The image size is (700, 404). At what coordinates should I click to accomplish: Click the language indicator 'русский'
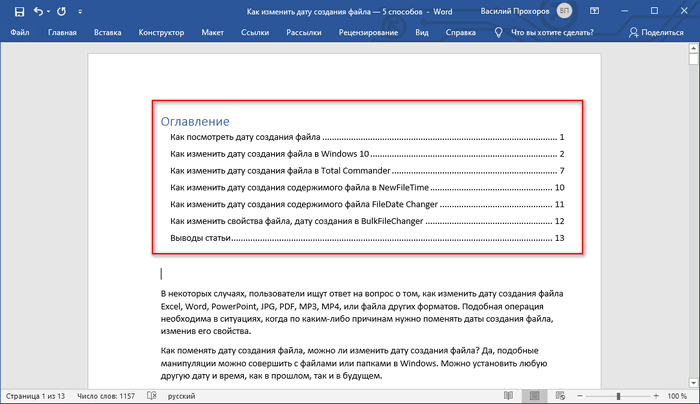coord(181,396)
